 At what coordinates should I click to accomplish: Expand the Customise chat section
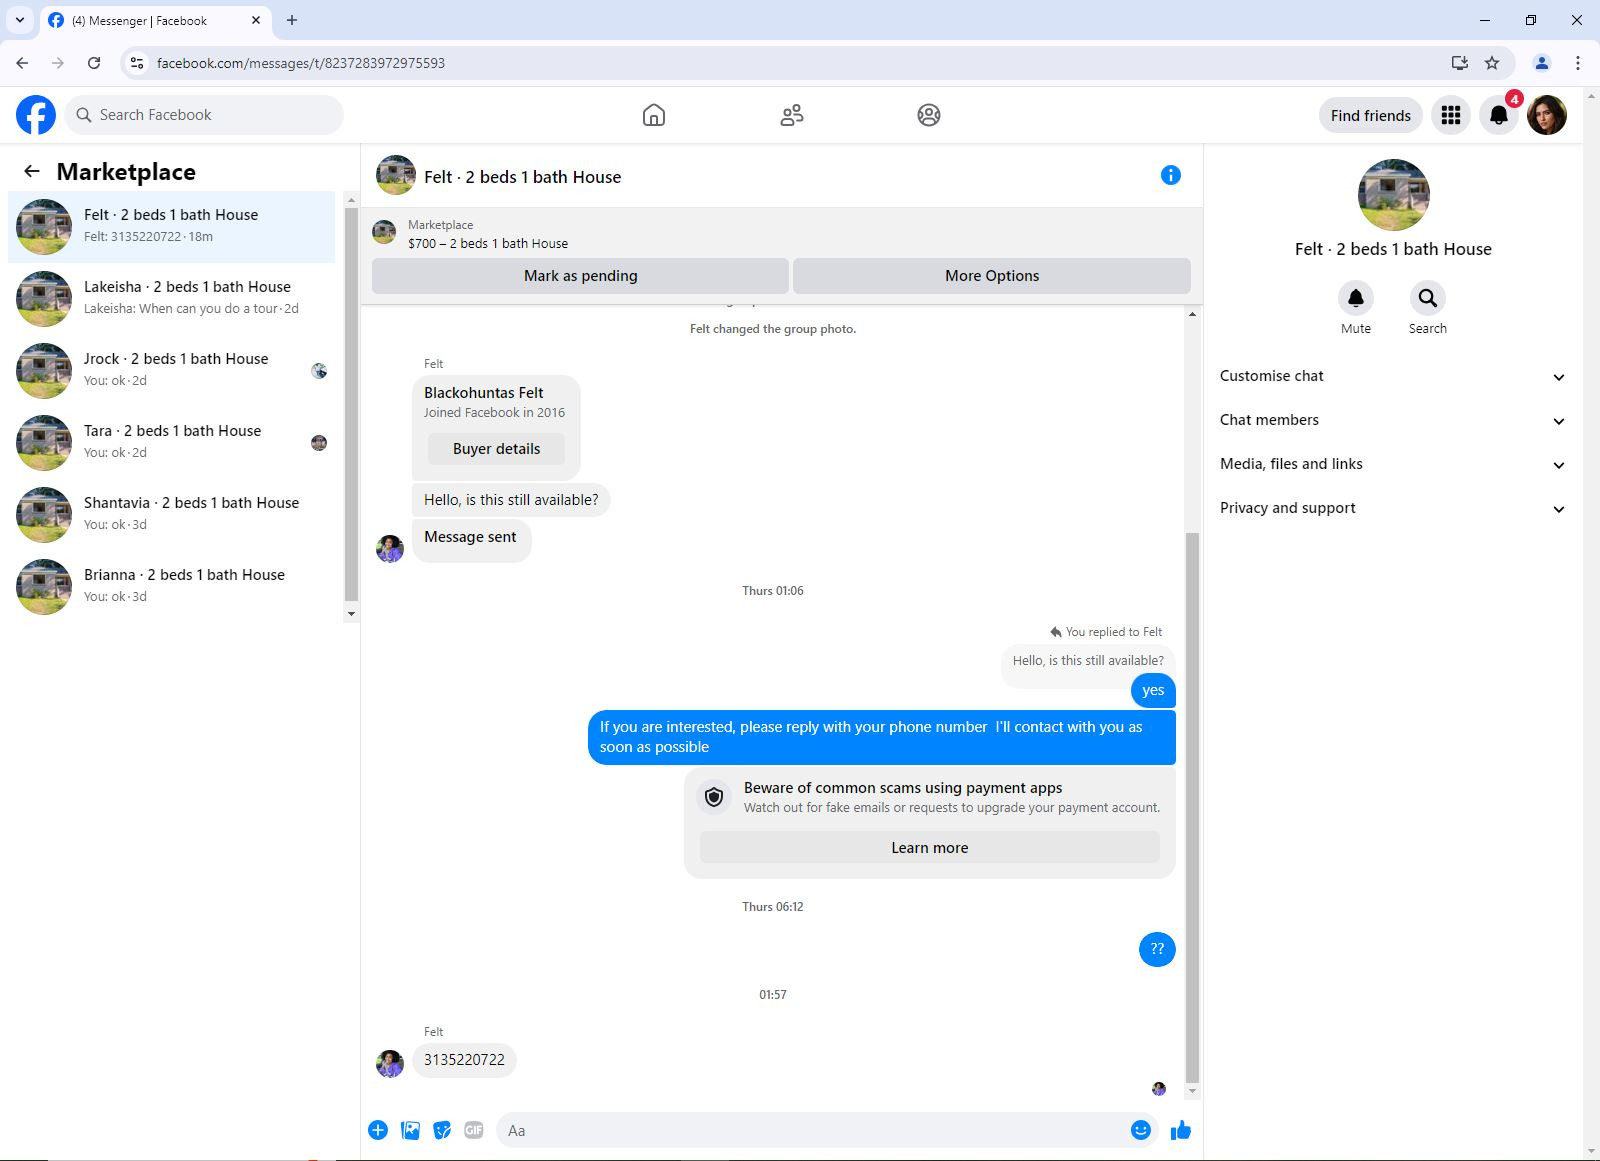1392,376
